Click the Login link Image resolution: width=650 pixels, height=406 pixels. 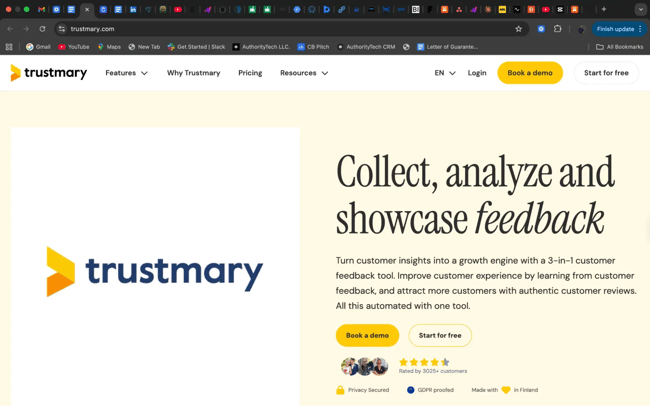[477, 73]
